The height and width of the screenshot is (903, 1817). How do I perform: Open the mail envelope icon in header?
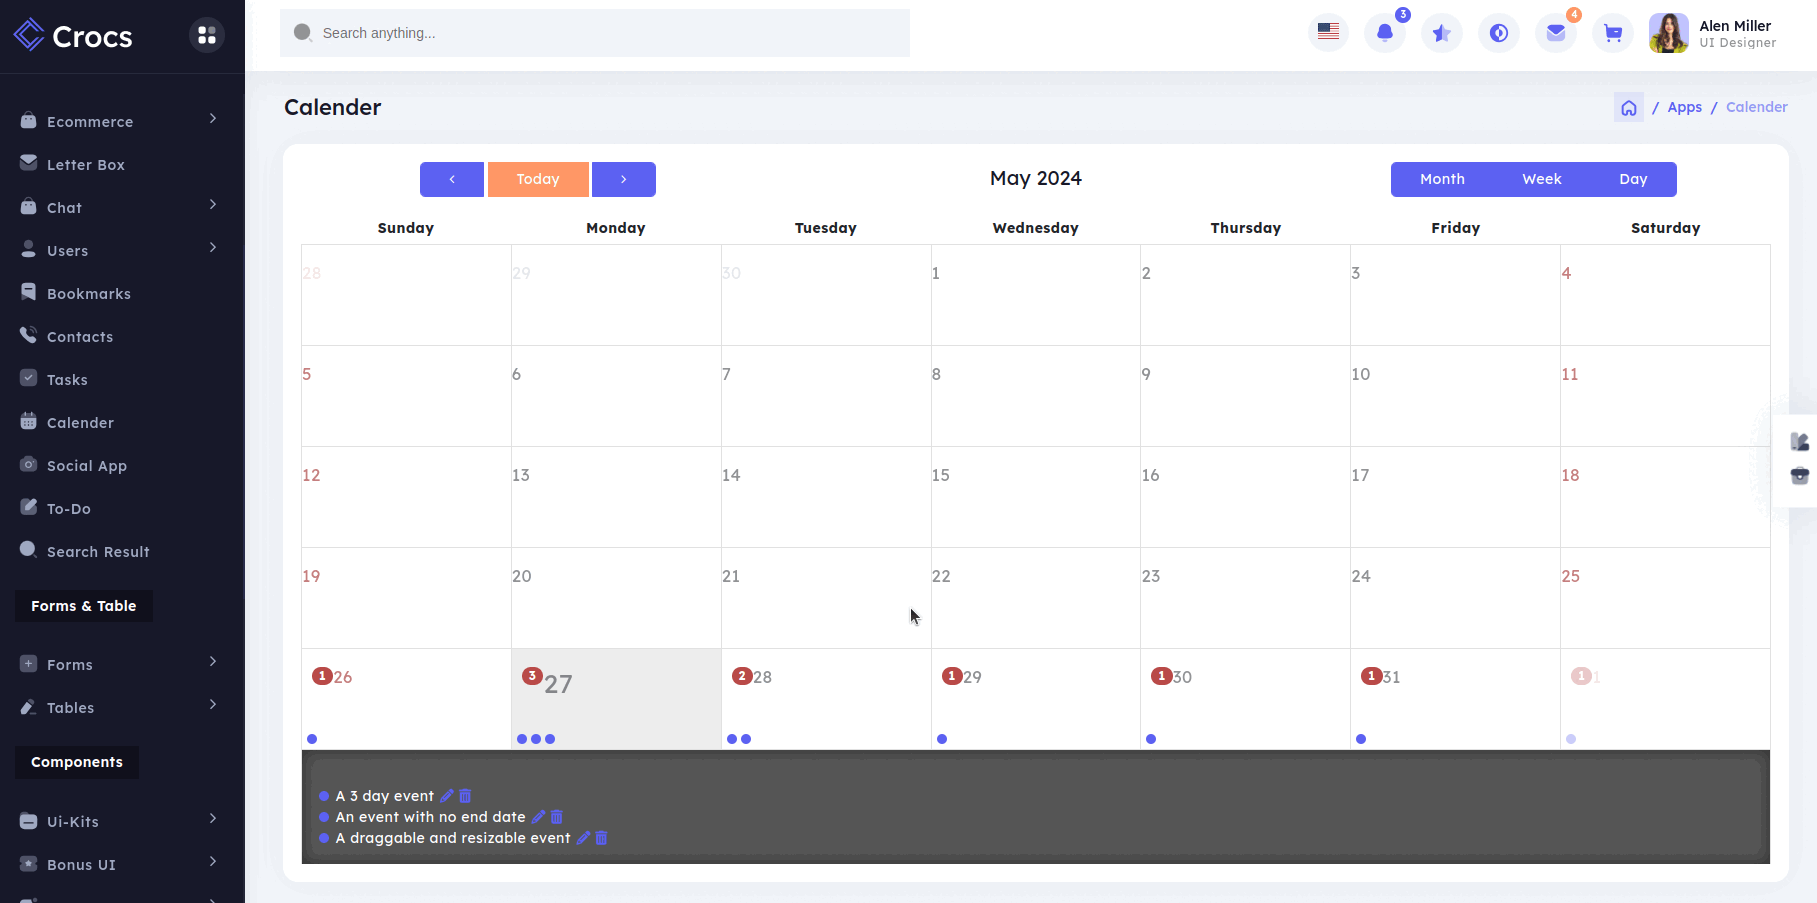(1556, 33)
